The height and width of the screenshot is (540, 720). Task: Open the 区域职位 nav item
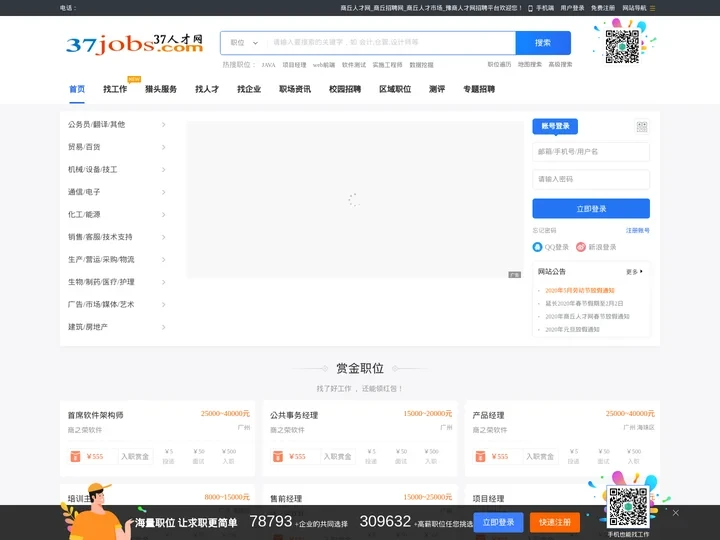395,89
